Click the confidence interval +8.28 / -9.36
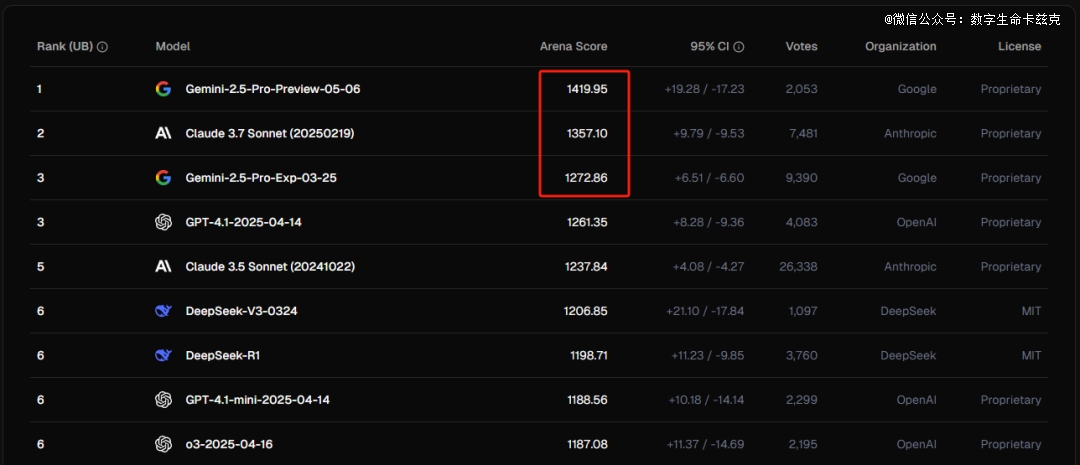Viewport: 1080px width, 465px height. click(x=709, y=223)
